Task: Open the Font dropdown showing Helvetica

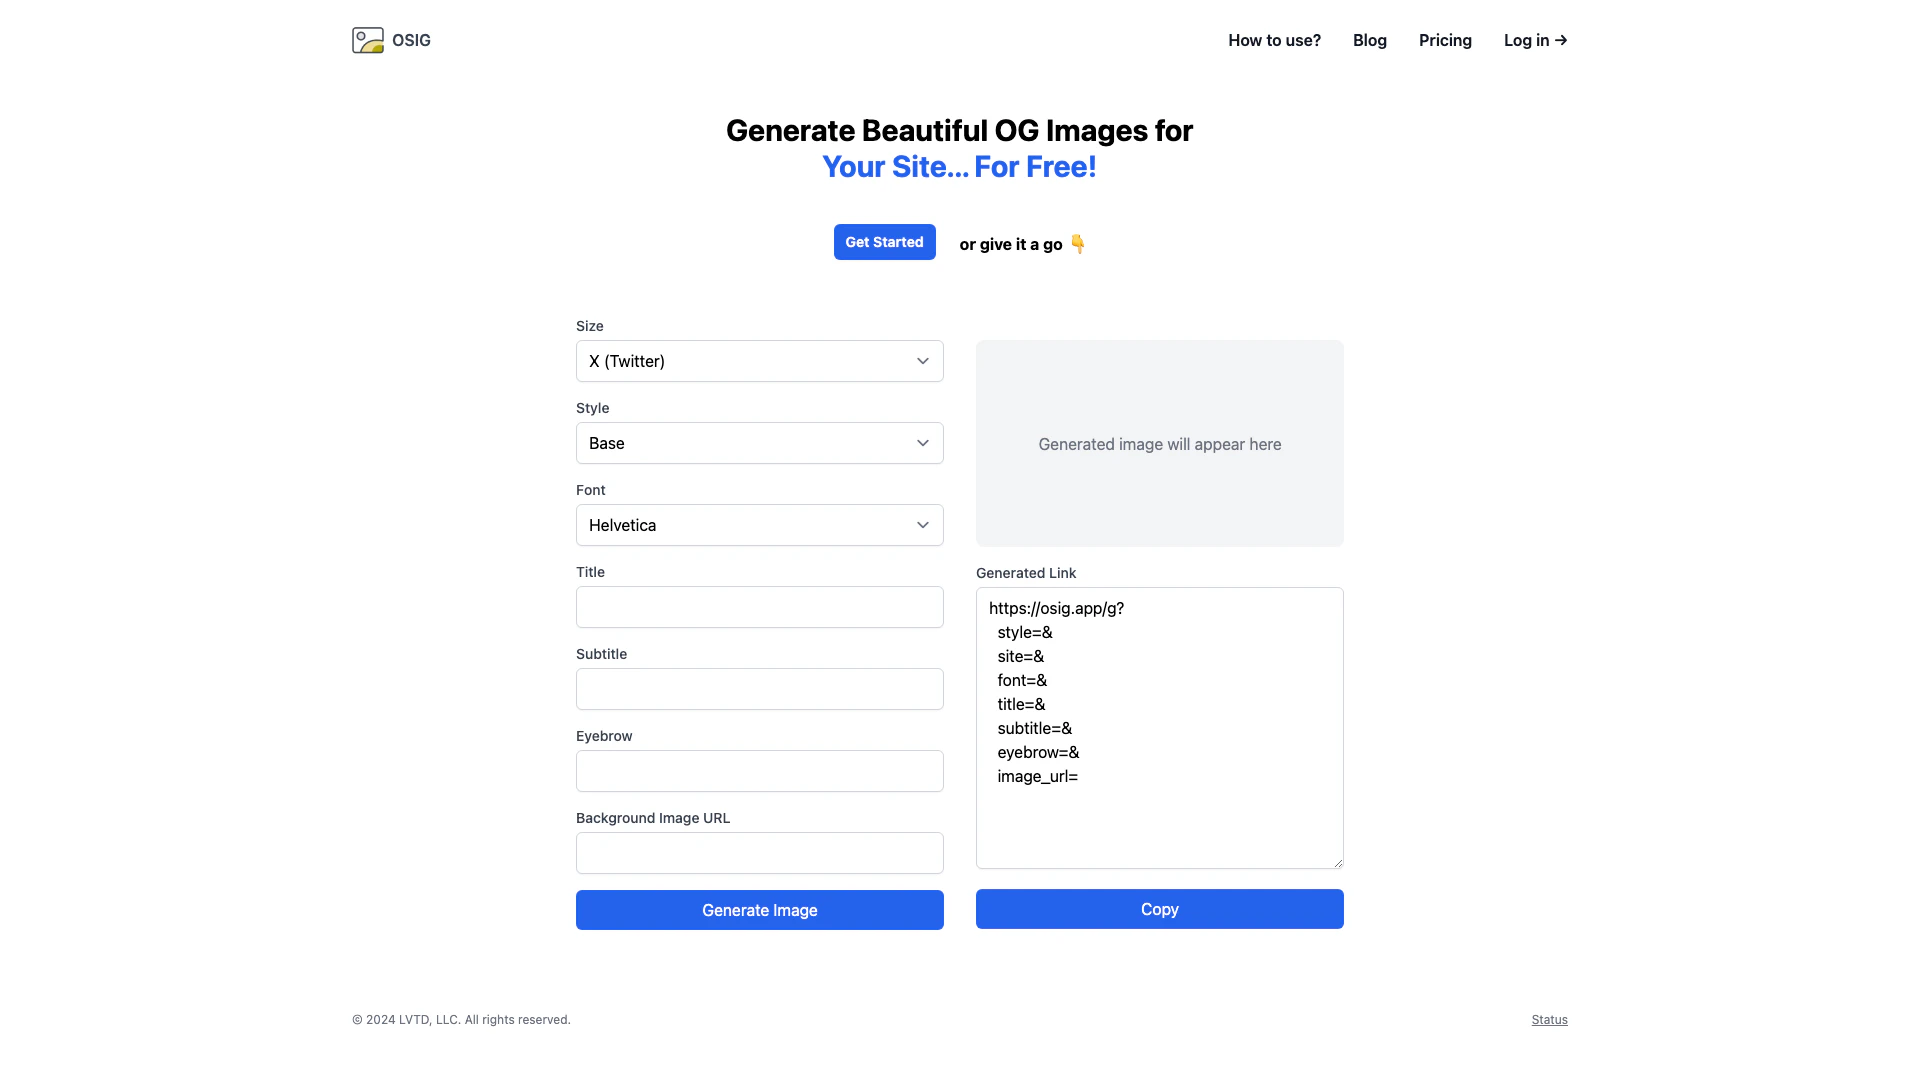Action: [x=759, y=525]
